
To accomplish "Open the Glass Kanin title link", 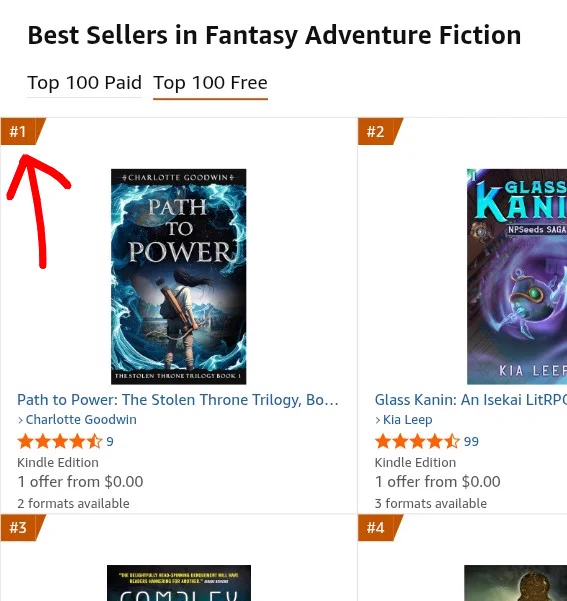I will (471, 400).
